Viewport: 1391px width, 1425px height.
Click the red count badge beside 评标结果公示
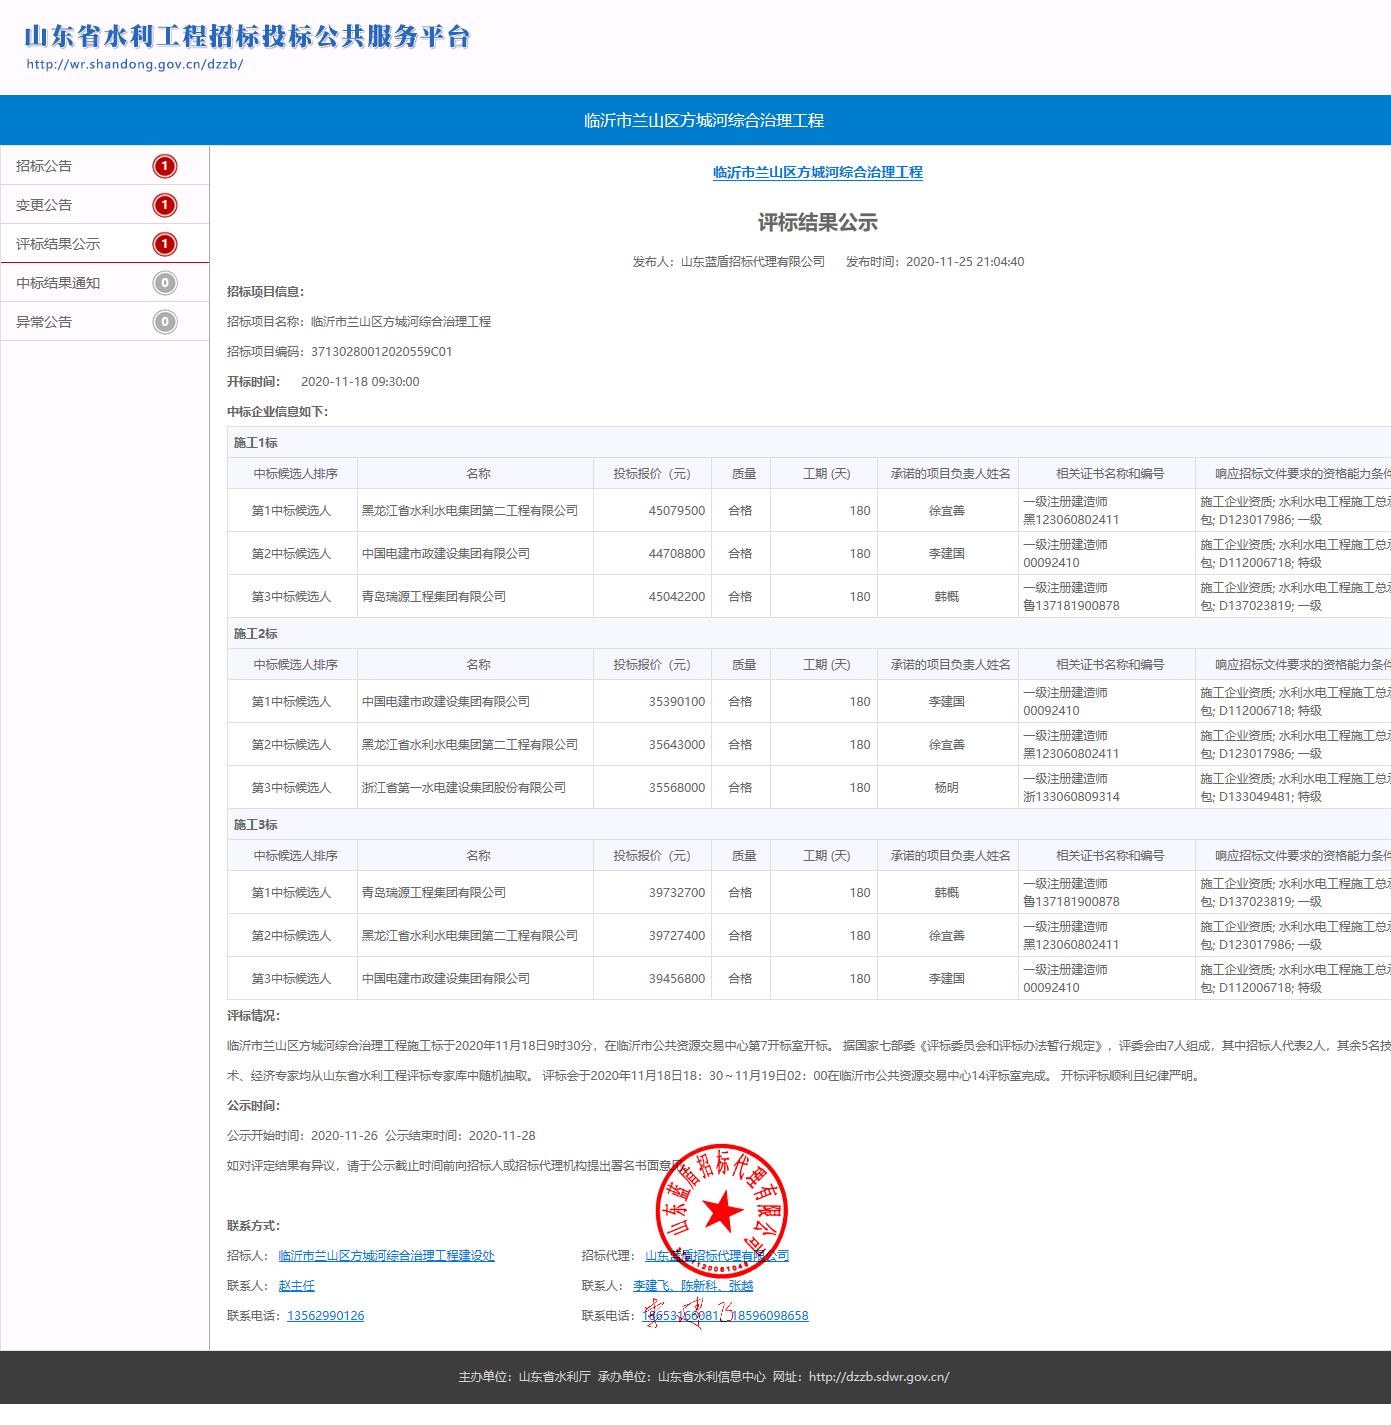(x=164, y=244)
